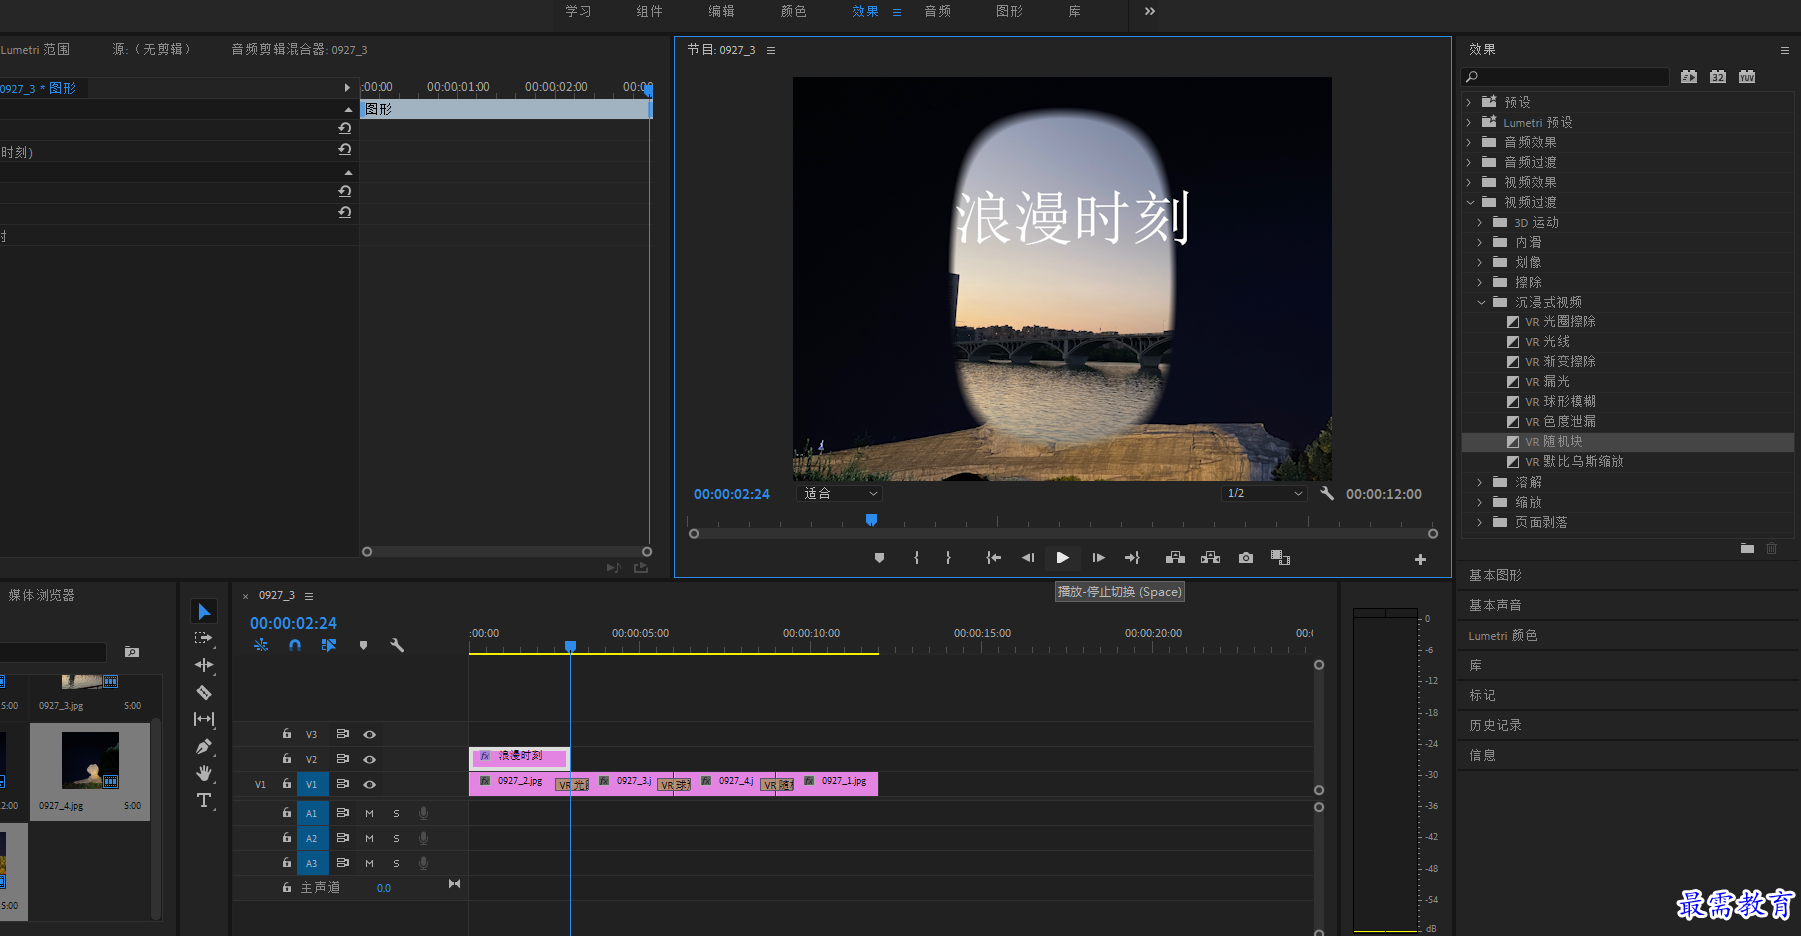The image size is (1801, 936).
Task: Select the Selection tool arrow
Action: pyautogui.click(x=204, y=611)
